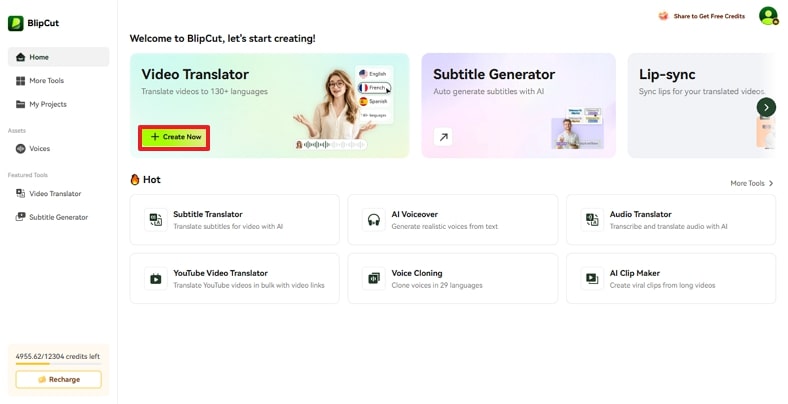Screen dimensions: 788x404
Task: Click the AI Clip Maker icon
Action: (591, 278)
